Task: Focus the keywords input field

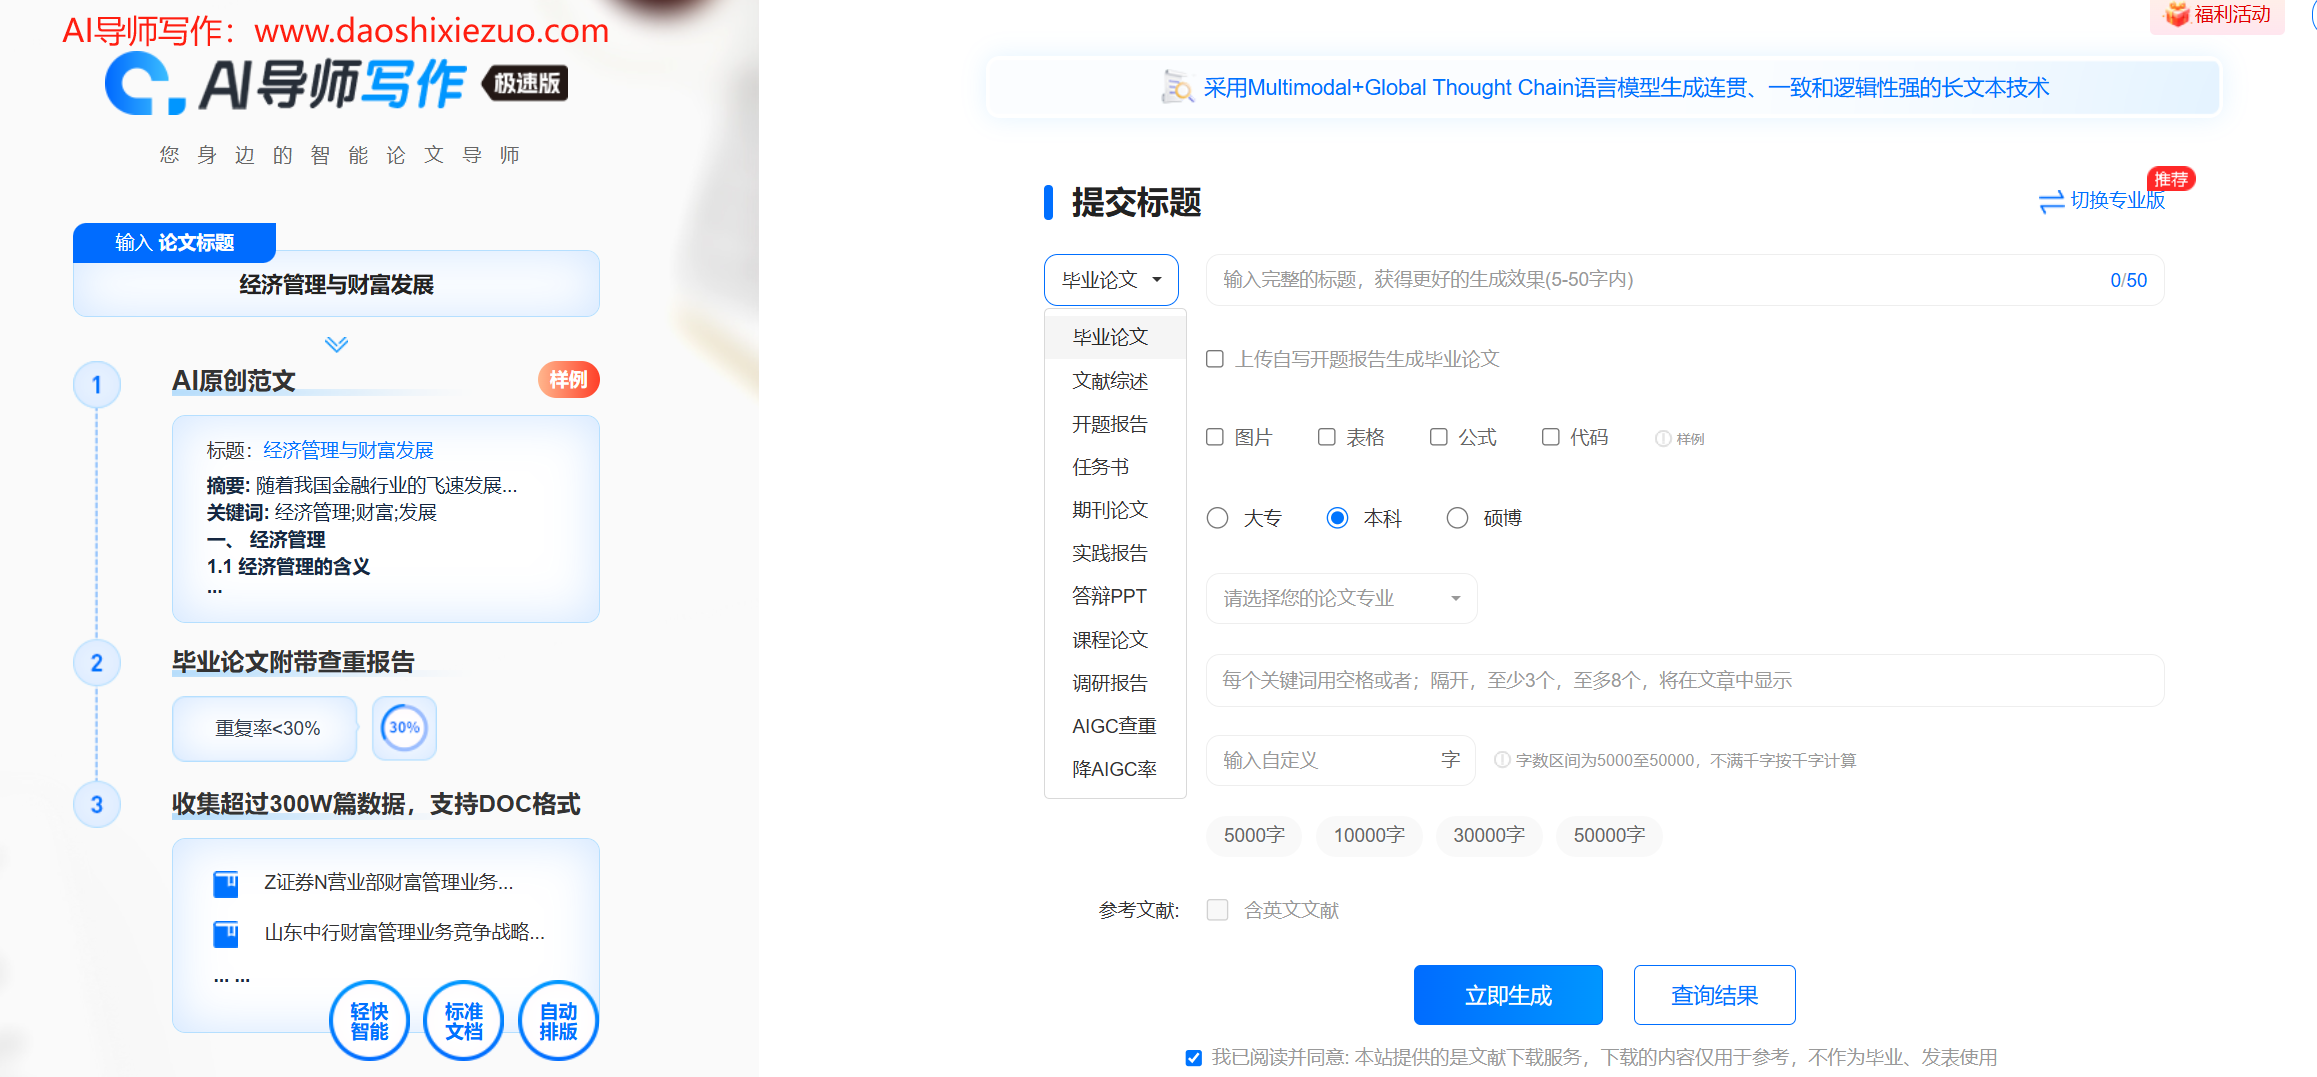Action: pyautogui.click(x=1685, y=680)
